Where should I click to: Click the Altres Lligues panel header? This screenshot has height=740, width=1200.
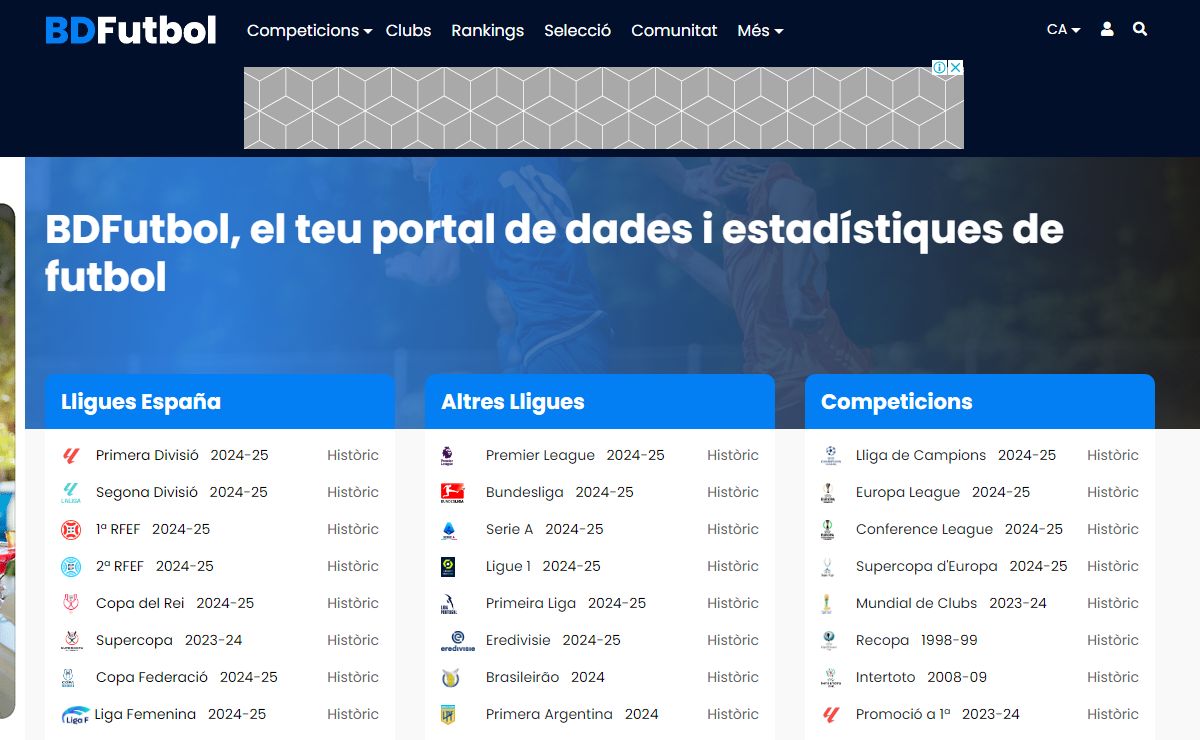[x=600, y=402]
